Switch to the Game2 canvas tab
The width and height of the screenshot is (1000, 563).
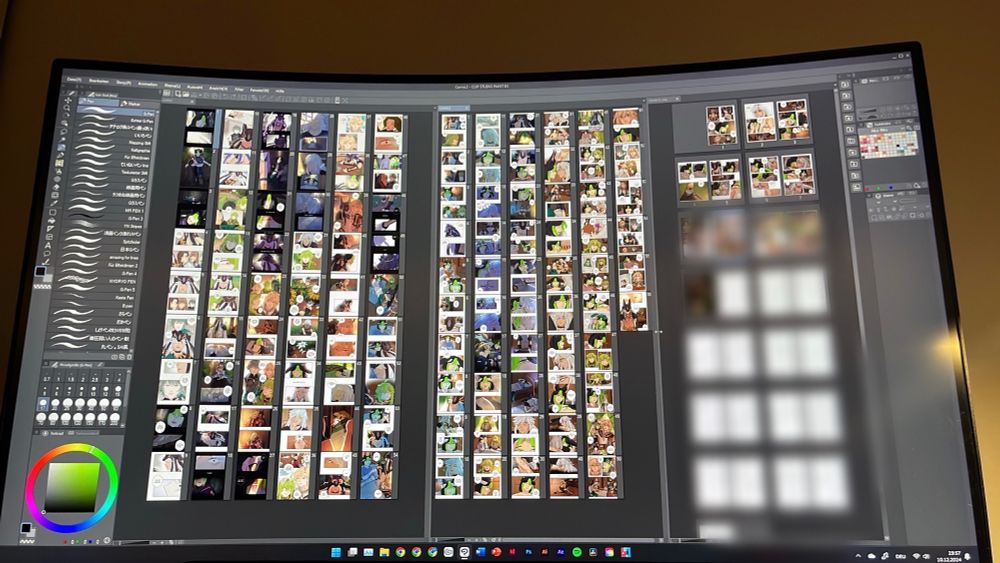454,108
